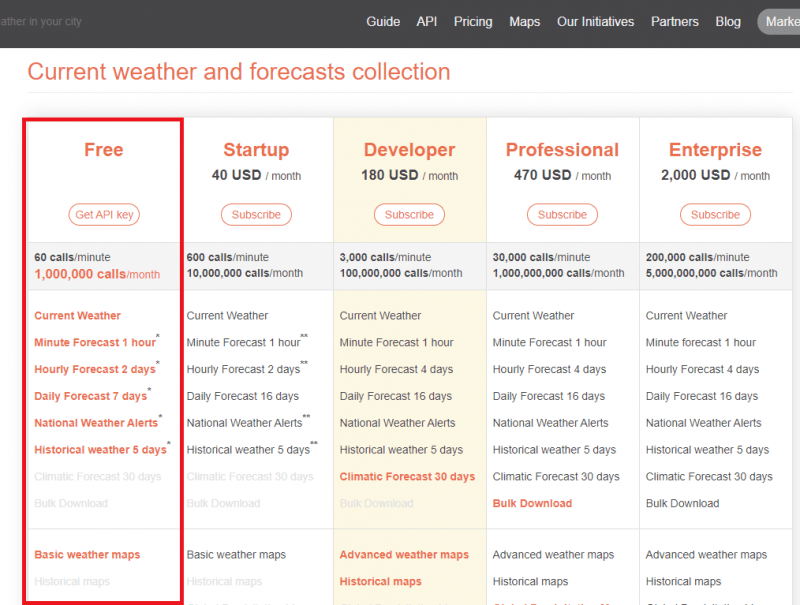800x605 pixels.
Task: Click Get API key for Free plan
Action: click(x=104, y=215)
